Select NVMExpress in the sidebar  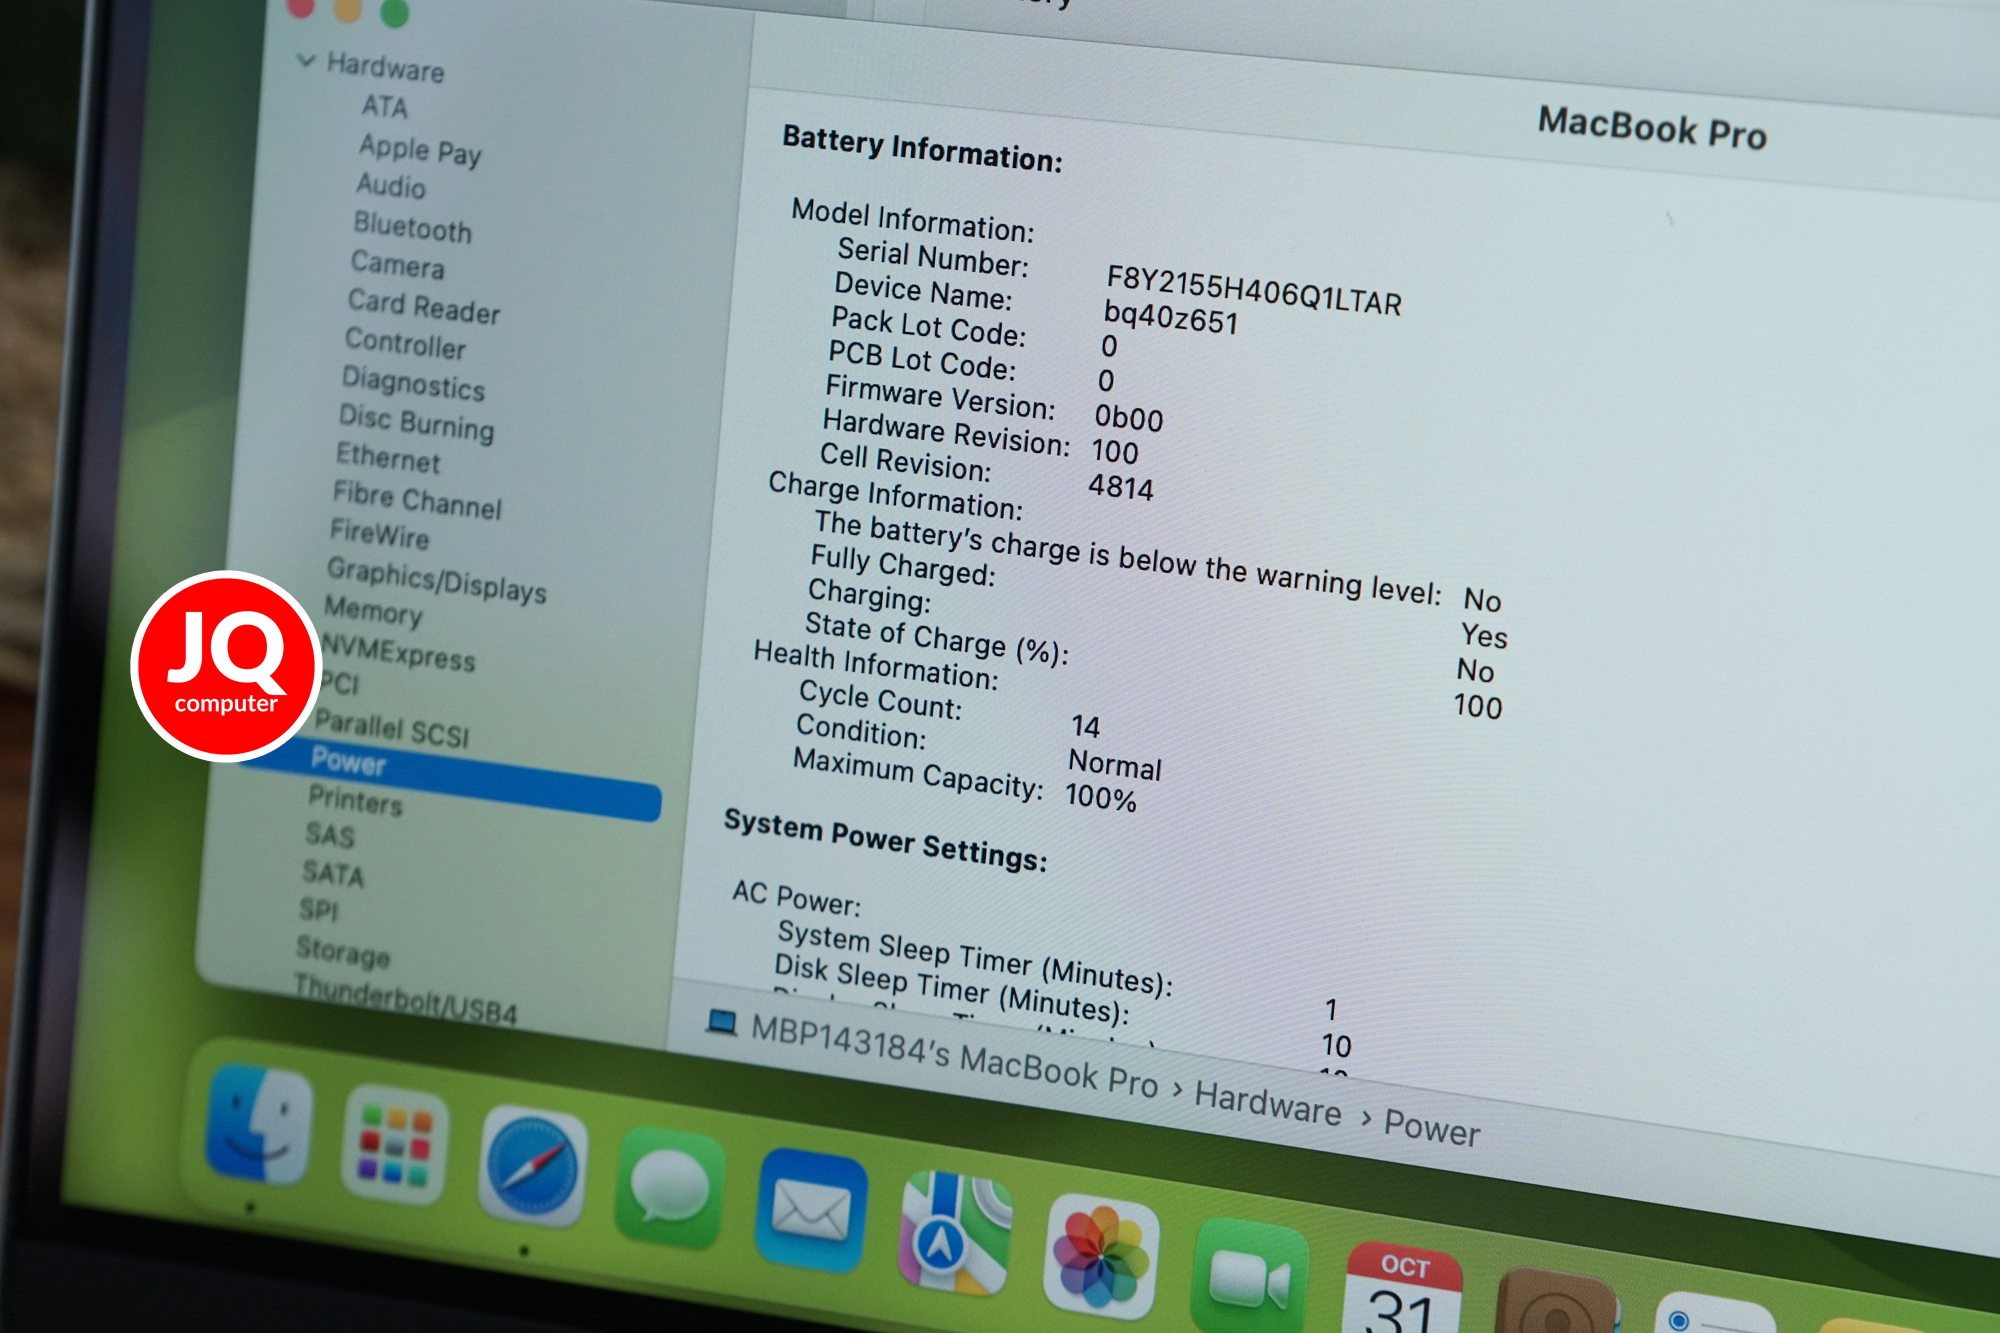(398, 653)
